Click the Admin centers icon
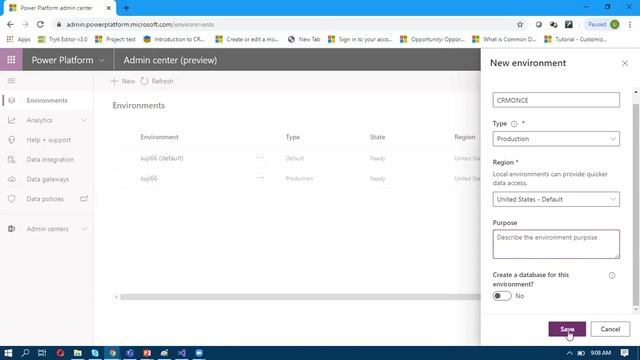Image resolution: width=640 pixels, height=360 pixels. point(12,229)
